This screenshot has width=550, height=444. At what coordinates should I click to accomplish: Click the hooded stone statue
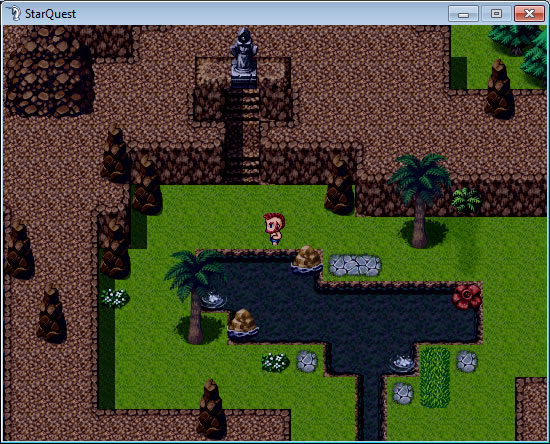pyautogui.click(x=244, y=56)
